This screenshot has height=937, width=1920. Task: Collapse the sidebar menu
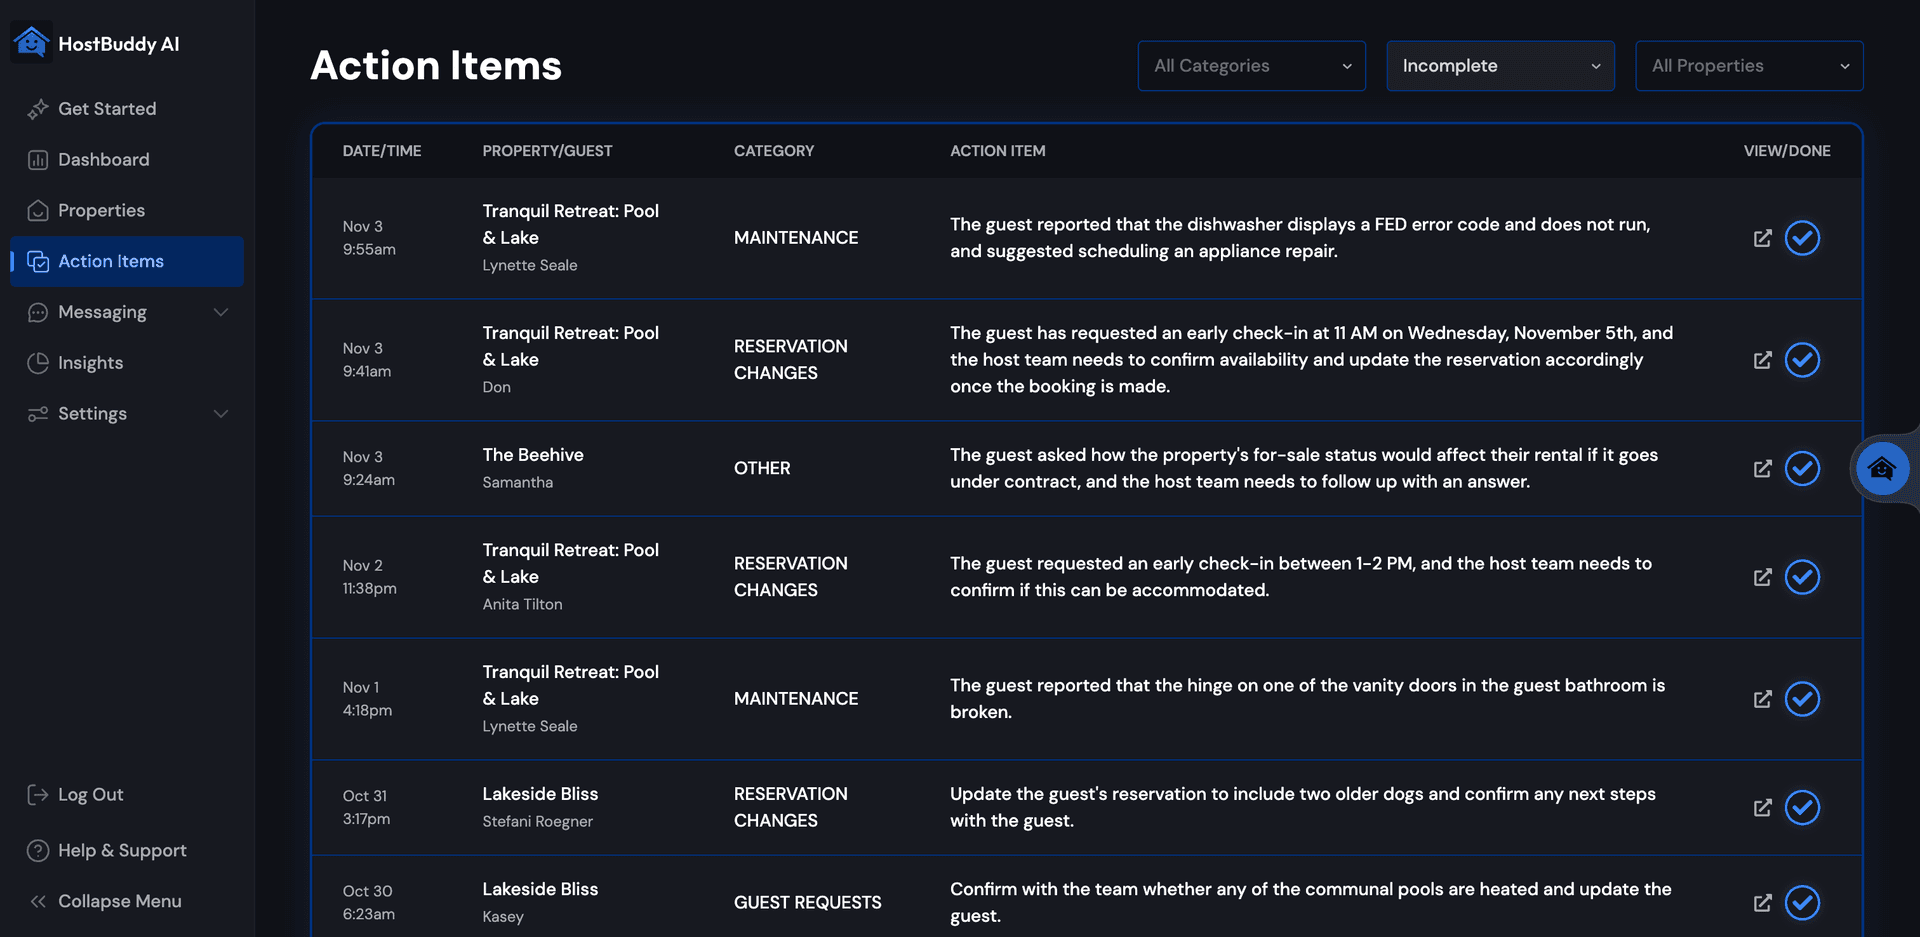click(x=119, y=901)
